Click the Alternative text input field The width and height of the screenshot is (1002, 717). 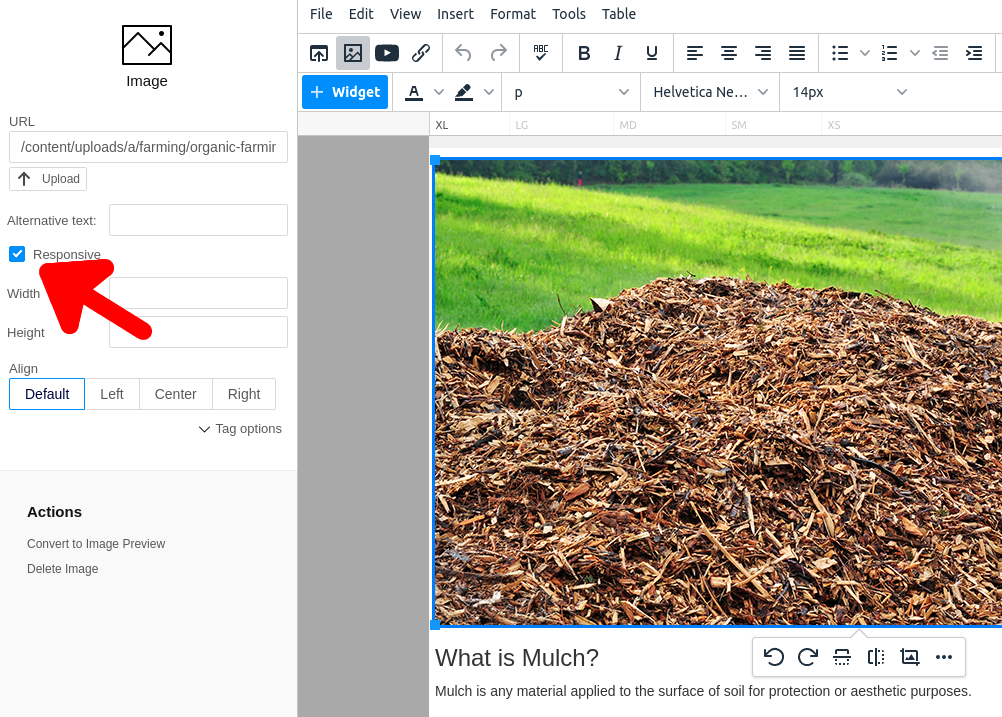[x=198, y=220]
